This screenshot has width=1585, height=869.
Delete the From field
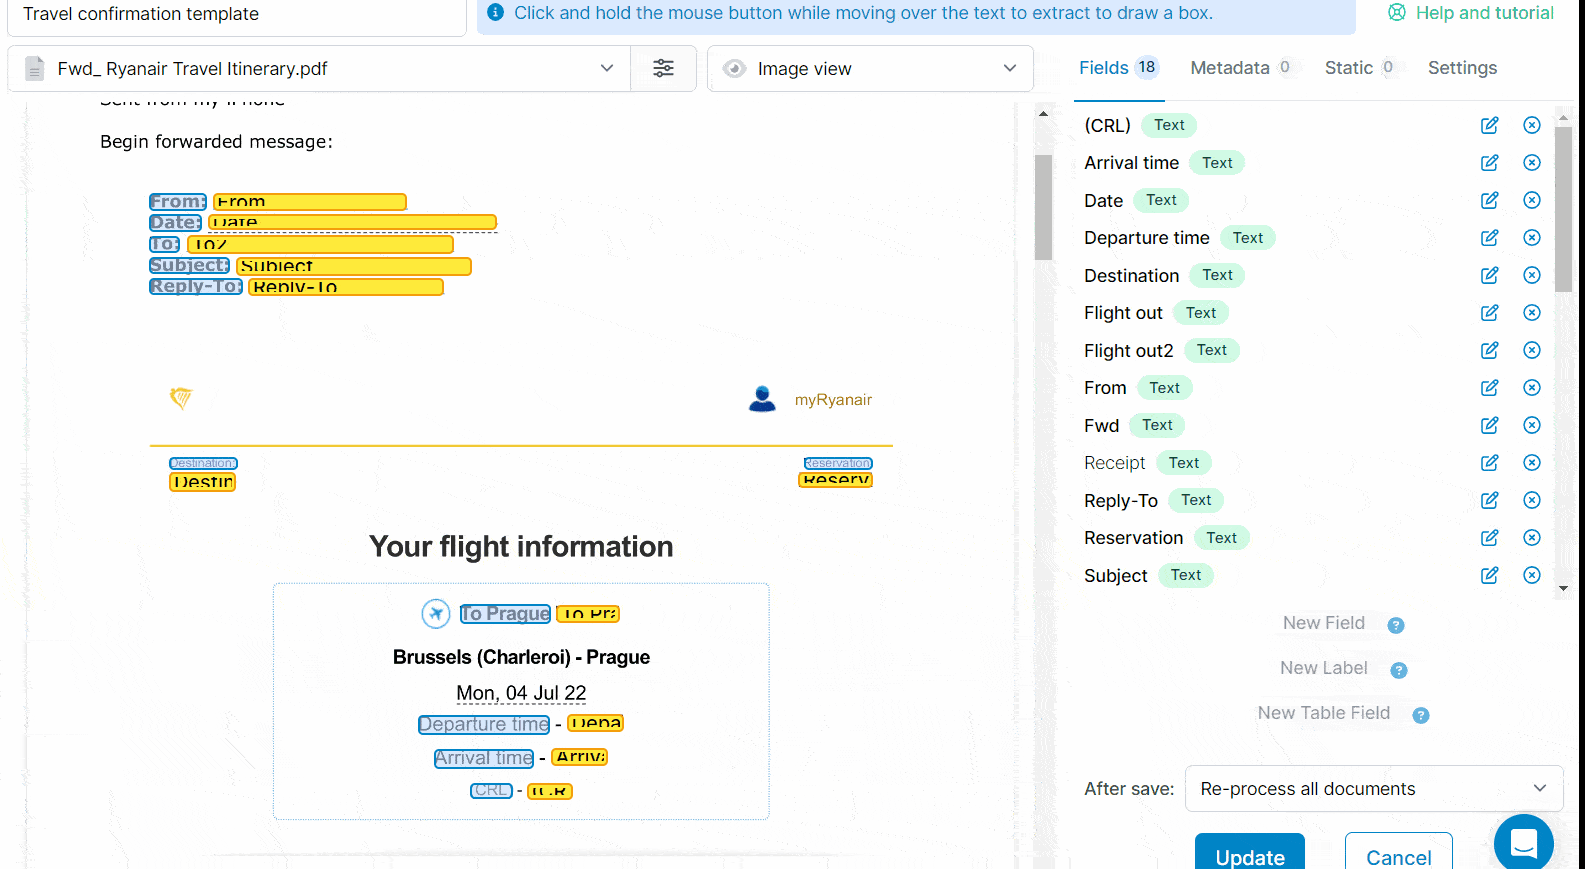[x=1531, y=388]
